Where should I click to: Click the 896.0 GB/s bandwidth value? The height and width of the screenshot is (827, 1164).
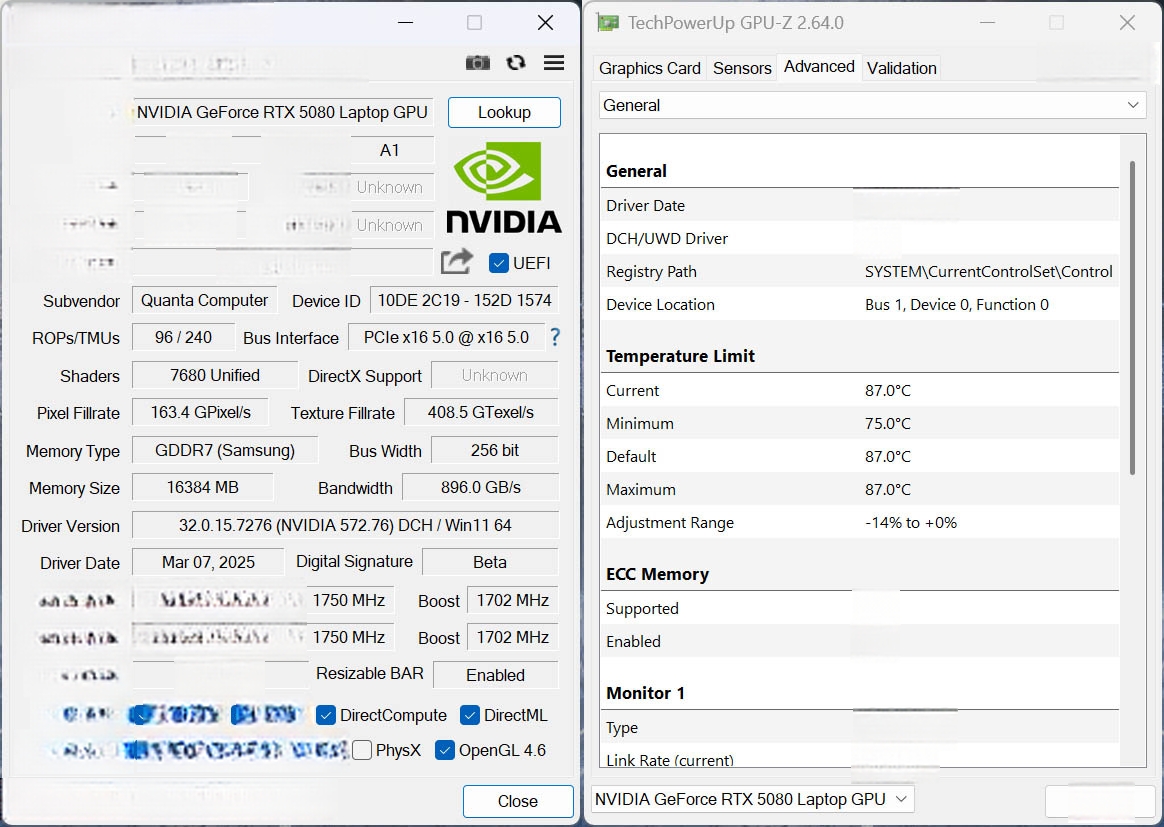point(481,487)
